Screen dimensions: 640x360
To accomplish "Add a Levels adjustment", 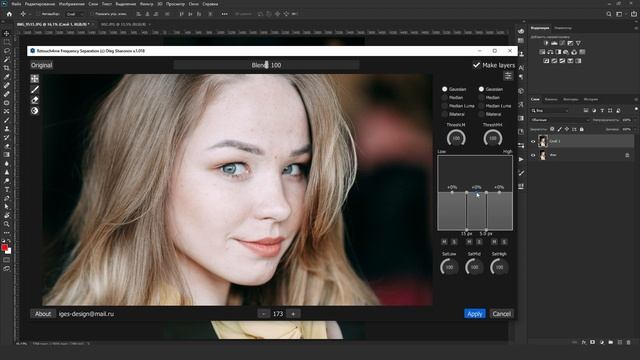I will (x=554, y=43).
